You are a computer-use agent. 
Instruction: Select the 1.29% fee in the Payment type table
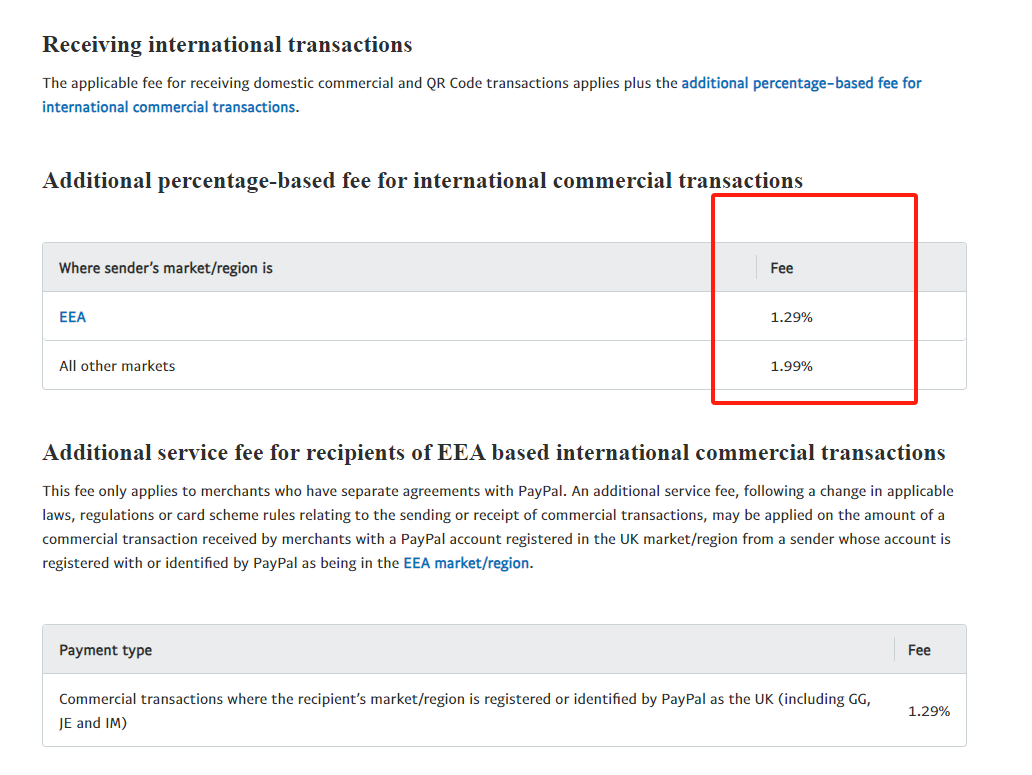point(929,711)
